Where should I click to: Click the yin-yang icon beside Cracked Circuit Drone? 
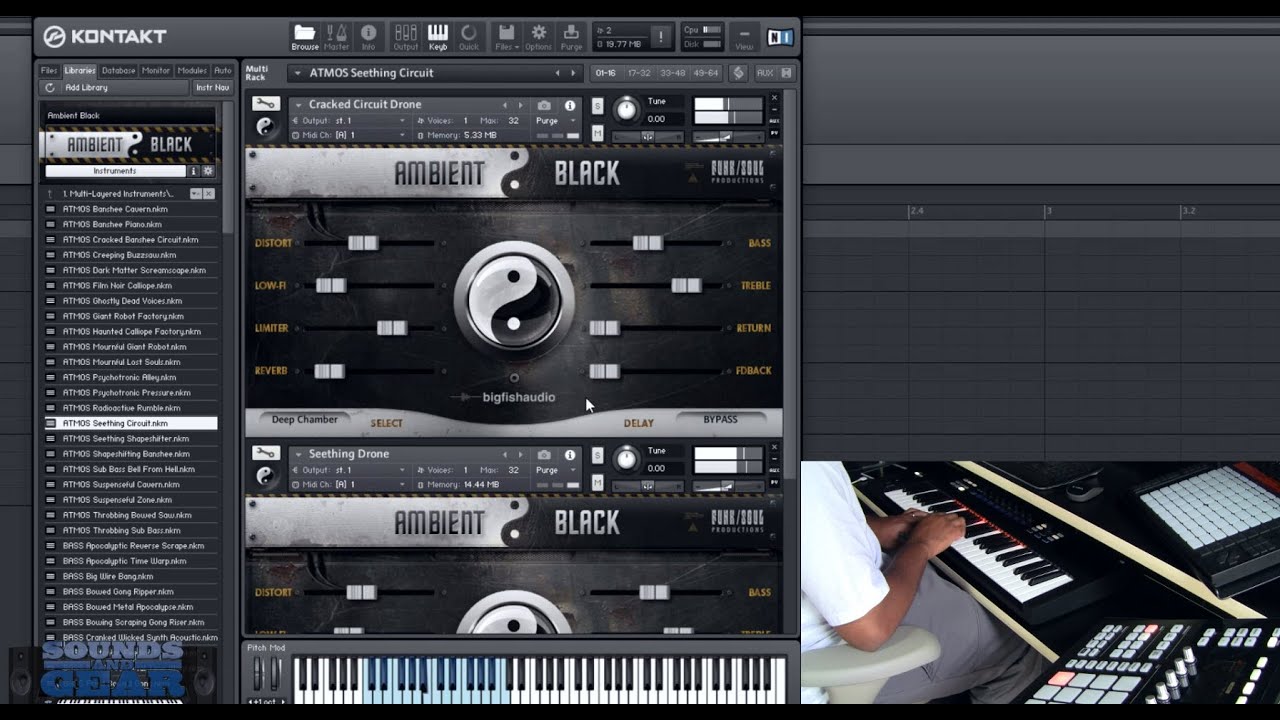[265, 127]
